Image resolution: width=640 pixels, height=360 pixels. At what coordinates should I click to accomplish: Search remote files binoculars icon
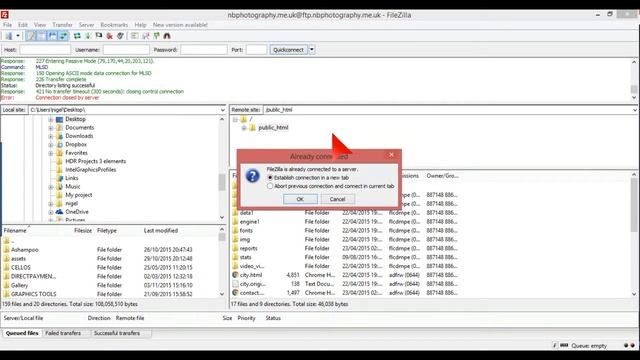[x=167, y=36]
